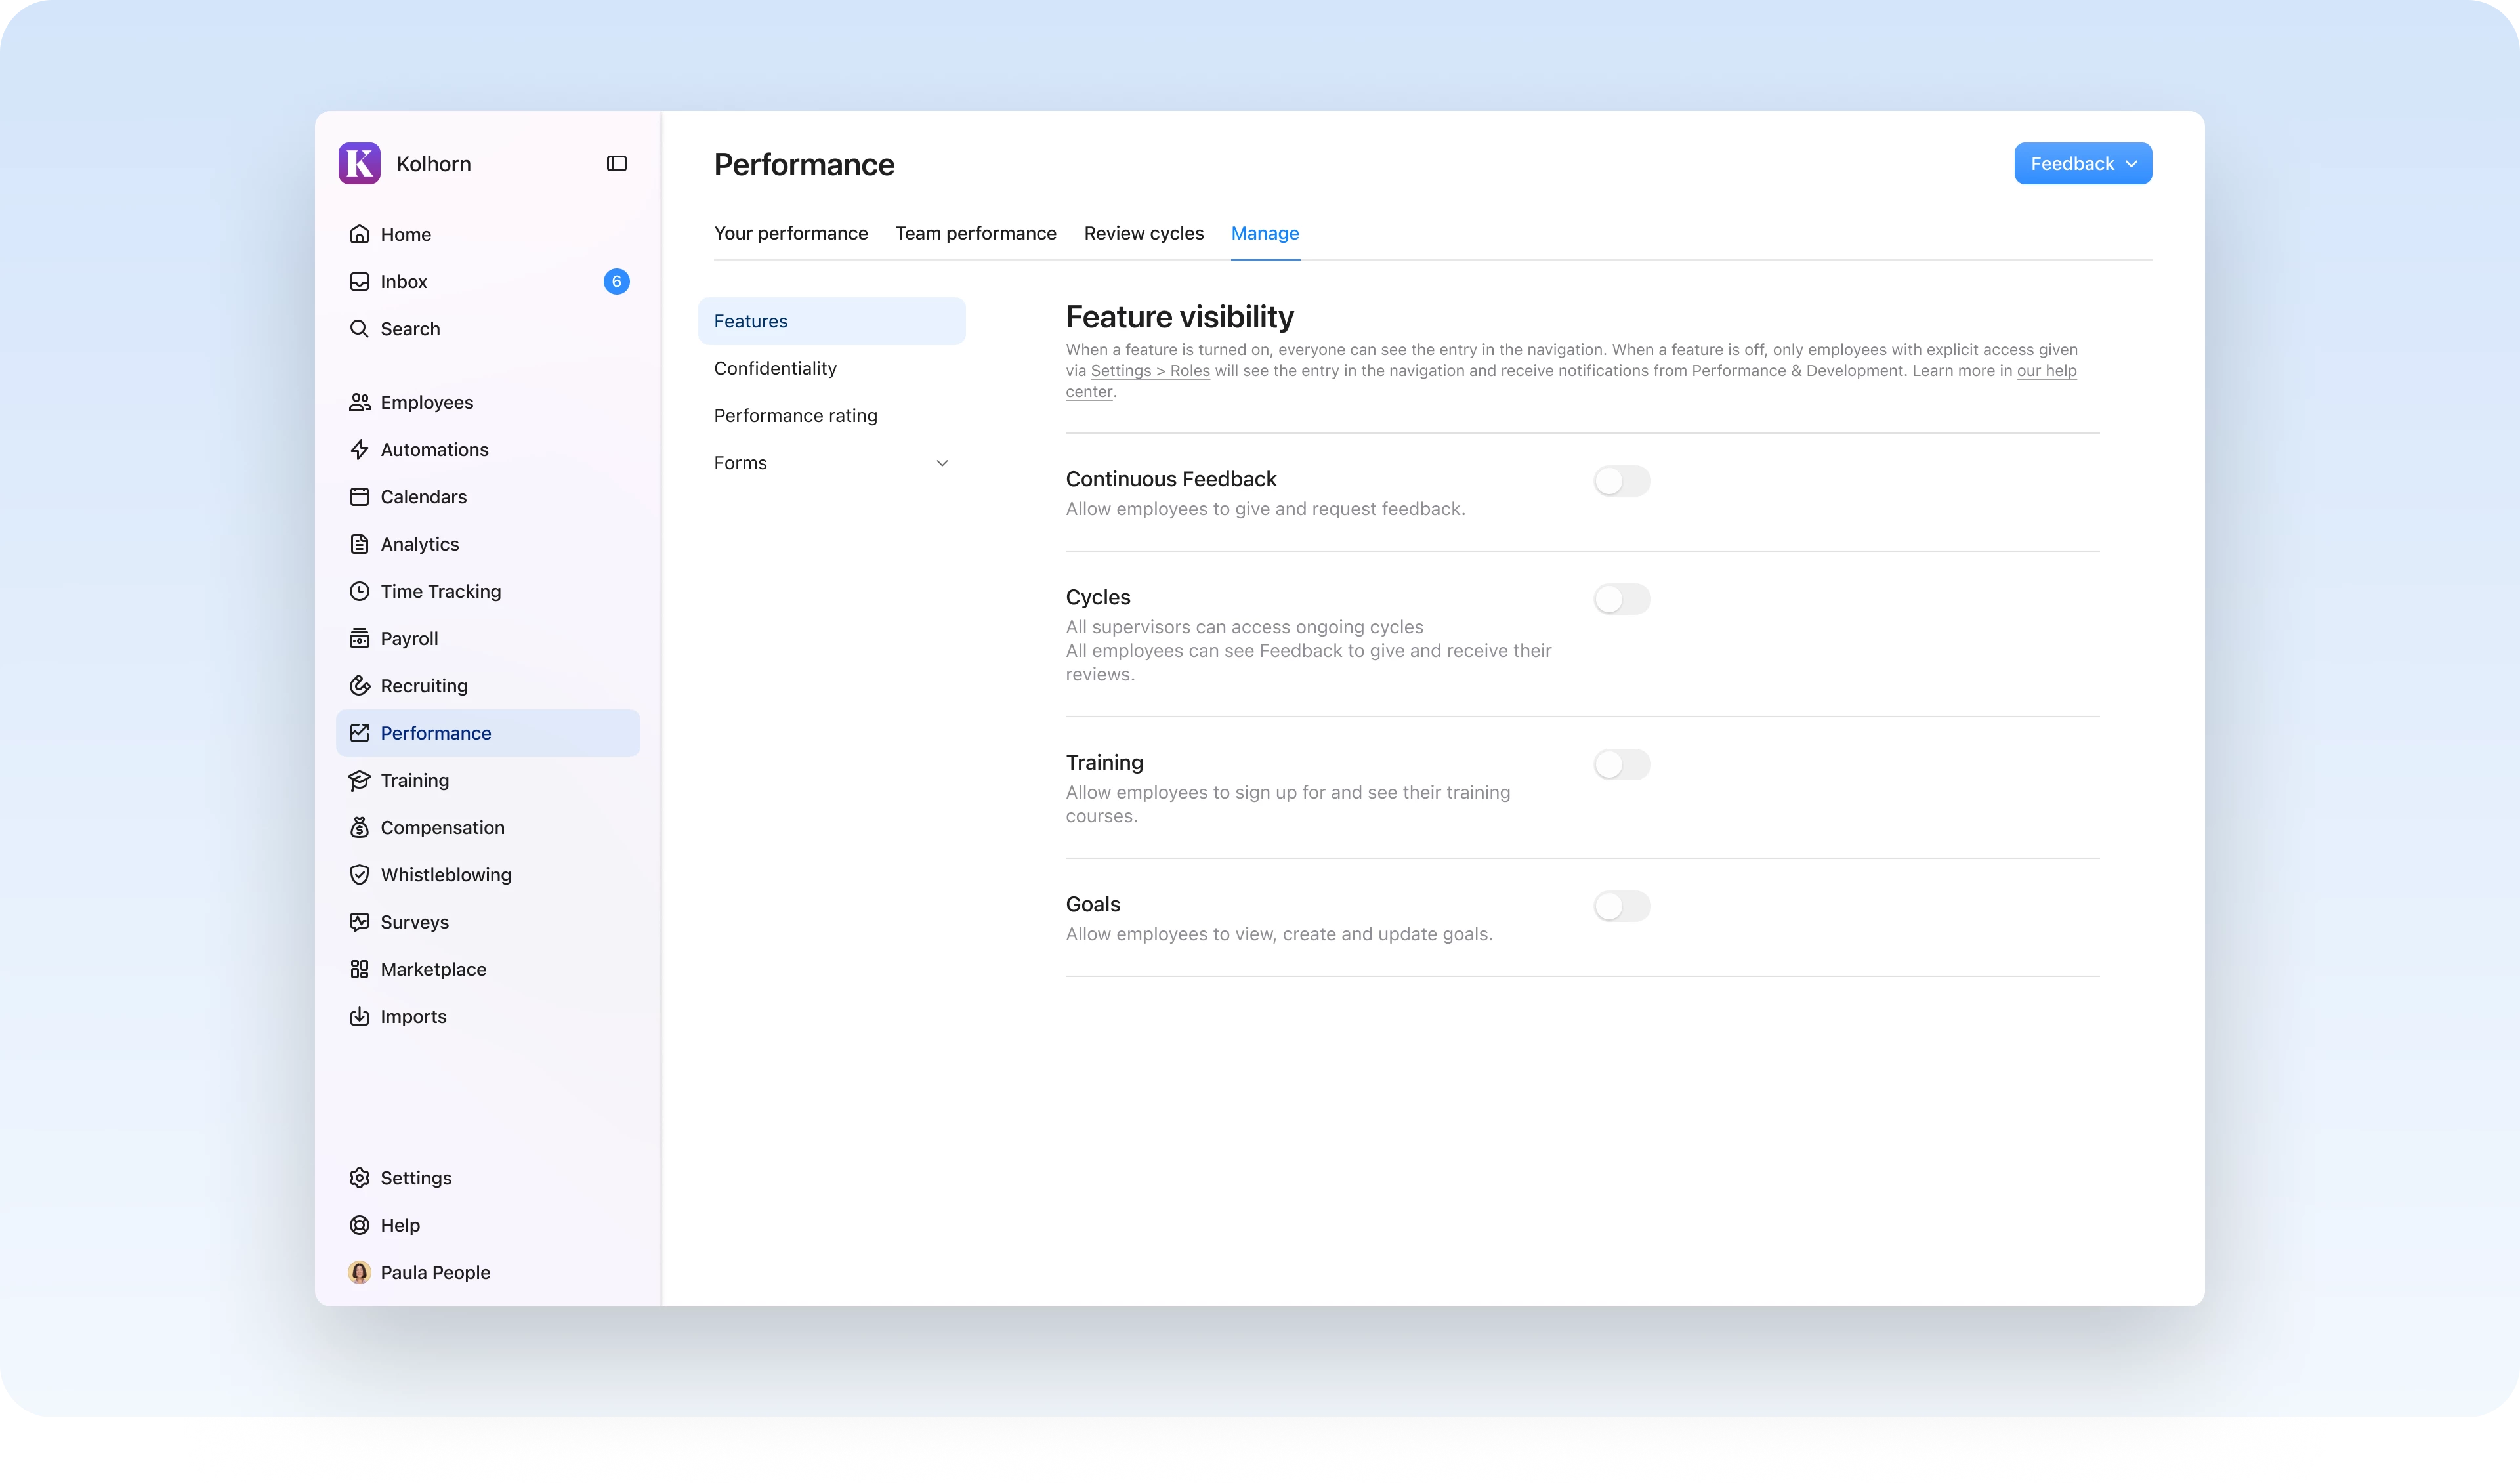The image size is (2520, 1483).
Task: Turn on the Cycles toggle
Action: pyautogui.click(x=1621, y=599)
